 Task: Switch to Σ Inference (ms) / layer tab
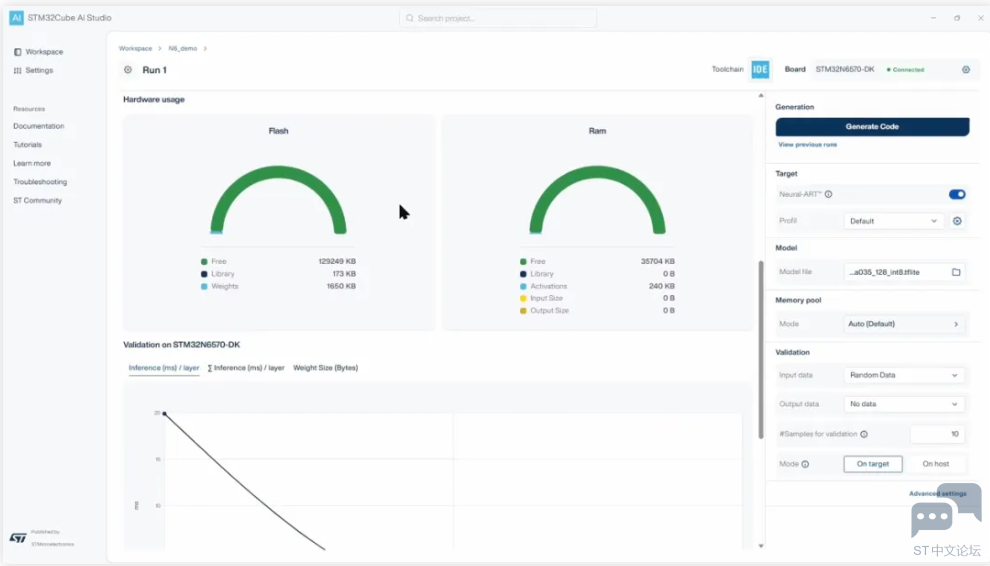point(246,368)
